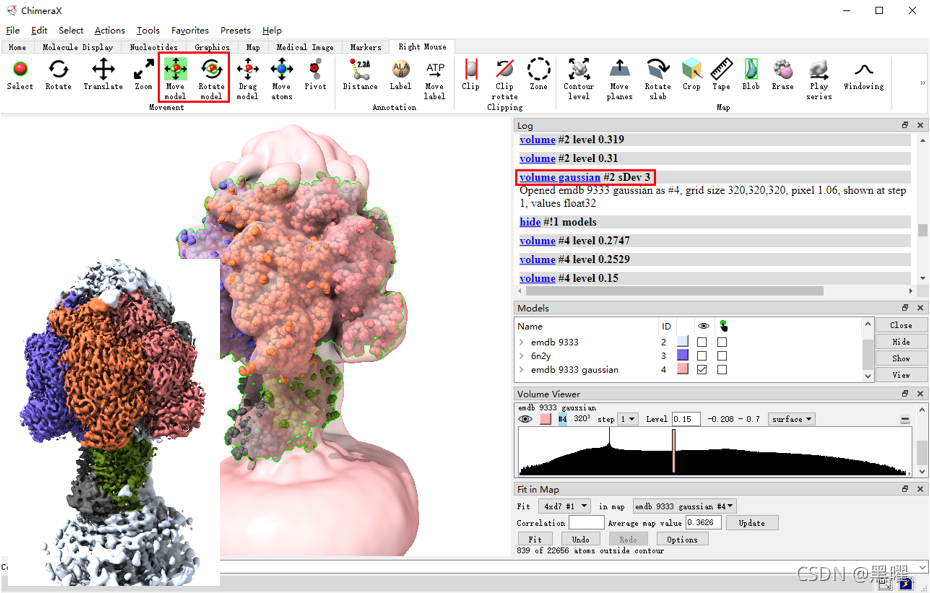
Task: Open the in map dropdown
Action: click(x=685, y=506)
